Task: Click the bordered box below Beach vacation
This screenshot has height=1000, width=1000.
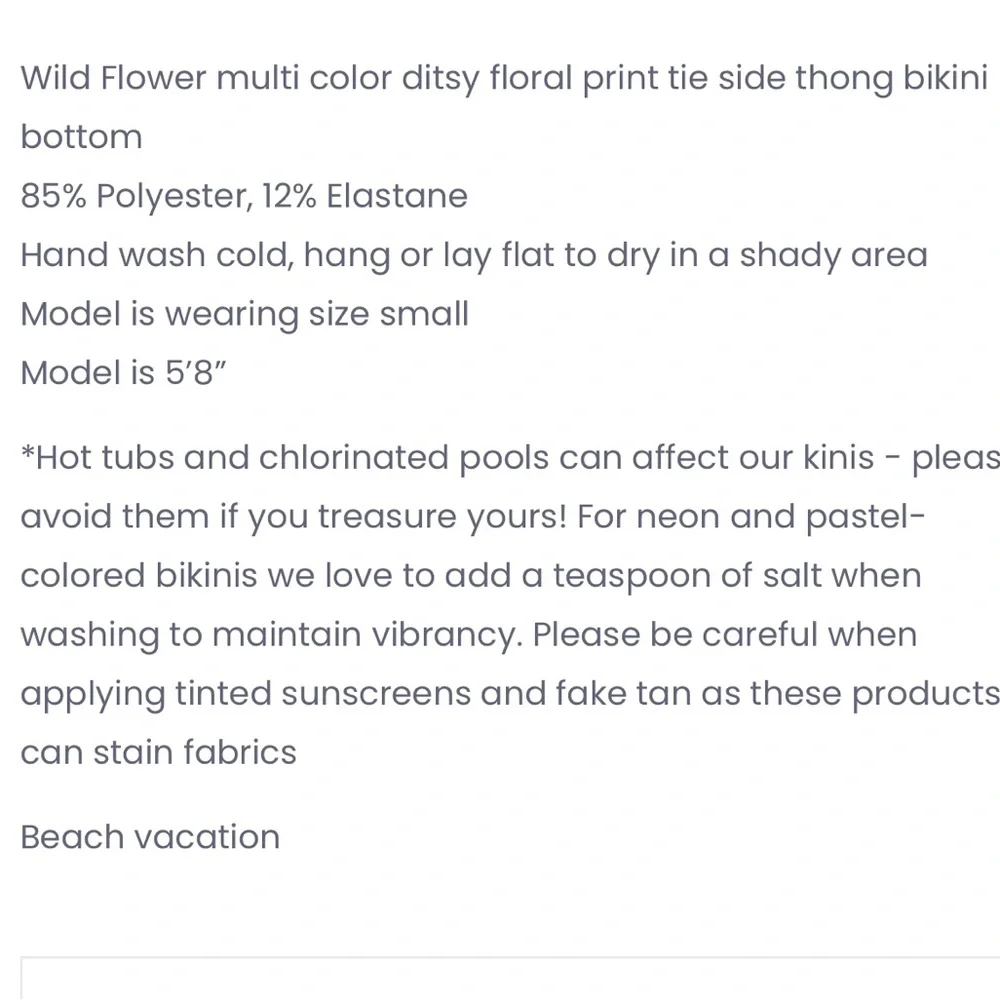Action: point(510,978)
